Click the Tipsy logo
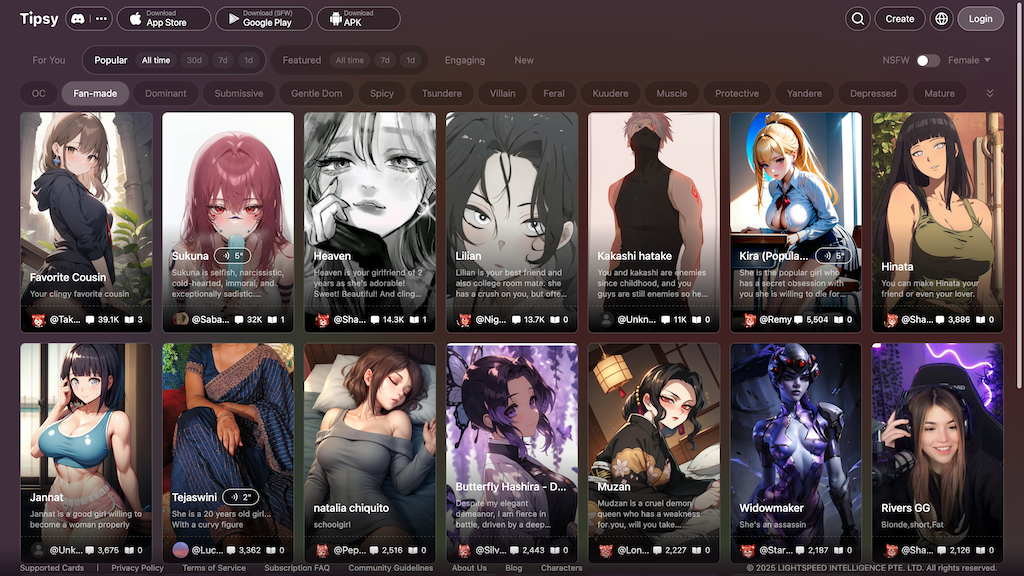The width and height of the screenshot is (1024, 576). tap(39, 18)
